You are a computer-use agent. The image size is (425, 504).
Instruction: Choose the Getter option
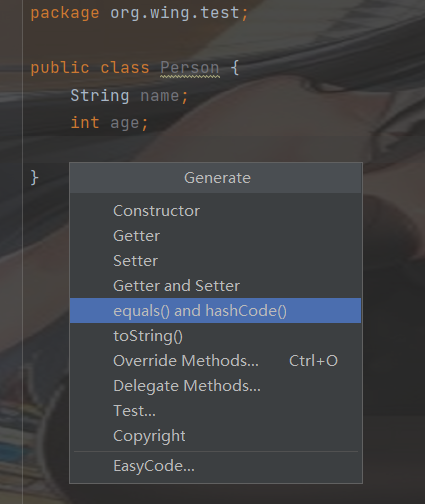pyautogui.click(x=215, y=236)
